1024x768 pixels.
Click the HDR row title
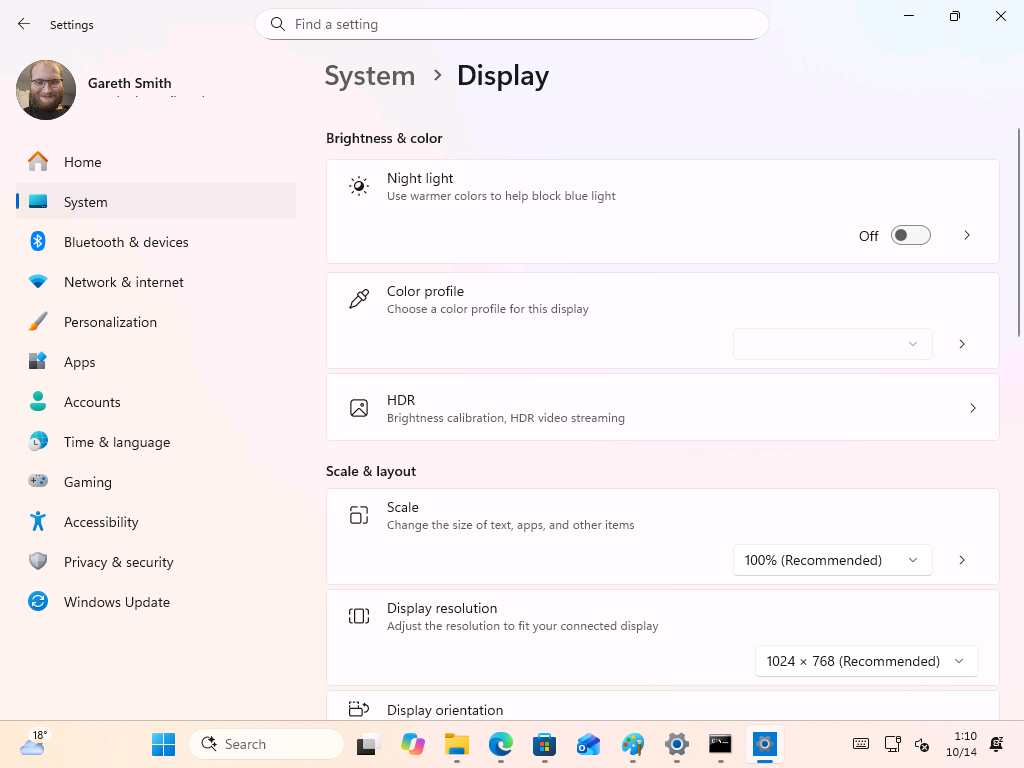(x=401, y=400)
